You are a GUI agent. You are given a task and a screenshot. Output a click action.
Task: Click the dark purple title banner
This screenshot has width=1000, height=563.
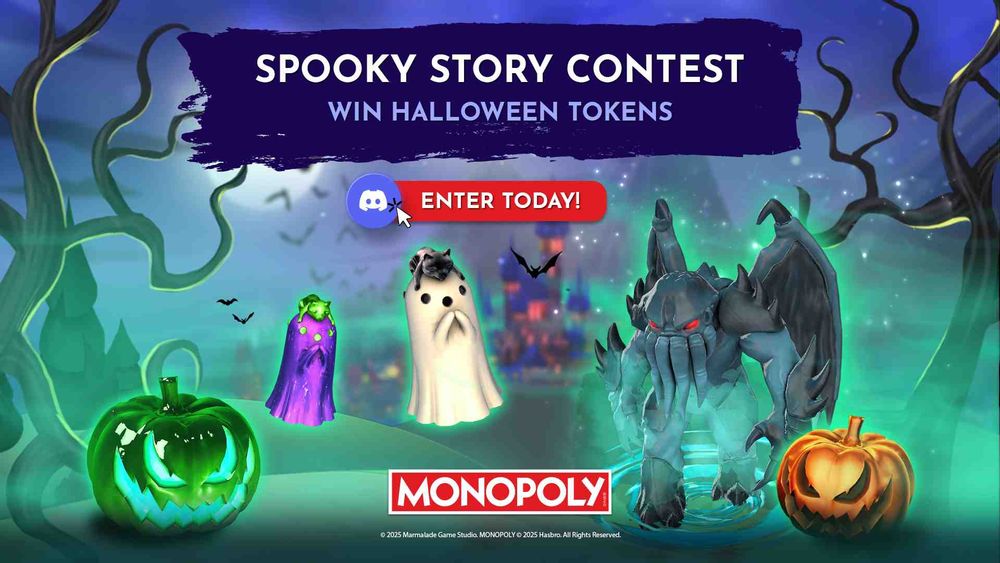pyautogui.click(x=490, y=96)
